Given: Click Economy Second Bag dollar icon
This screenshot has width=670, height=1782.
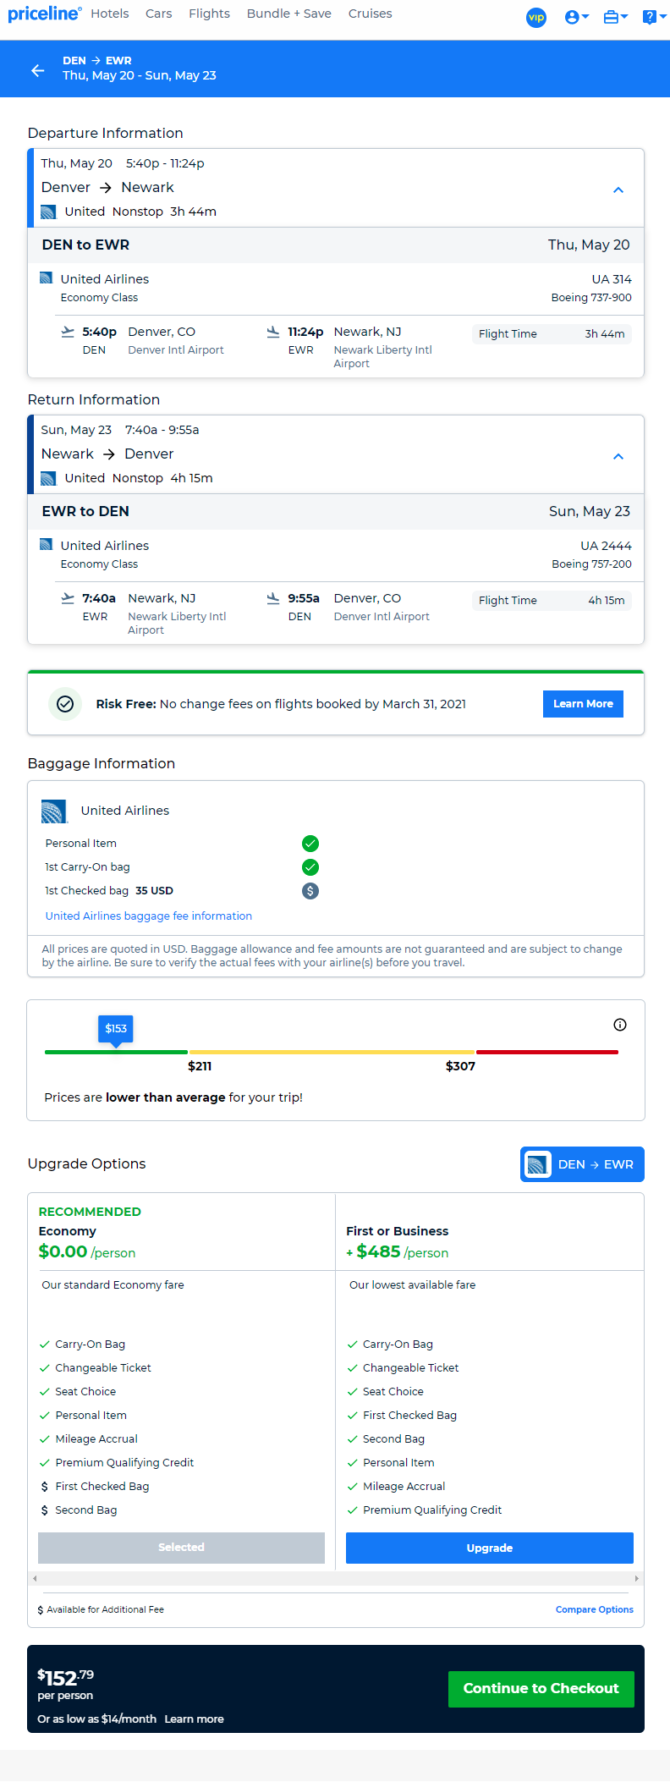Looking at the screenshot, I should coord(44,1511).
